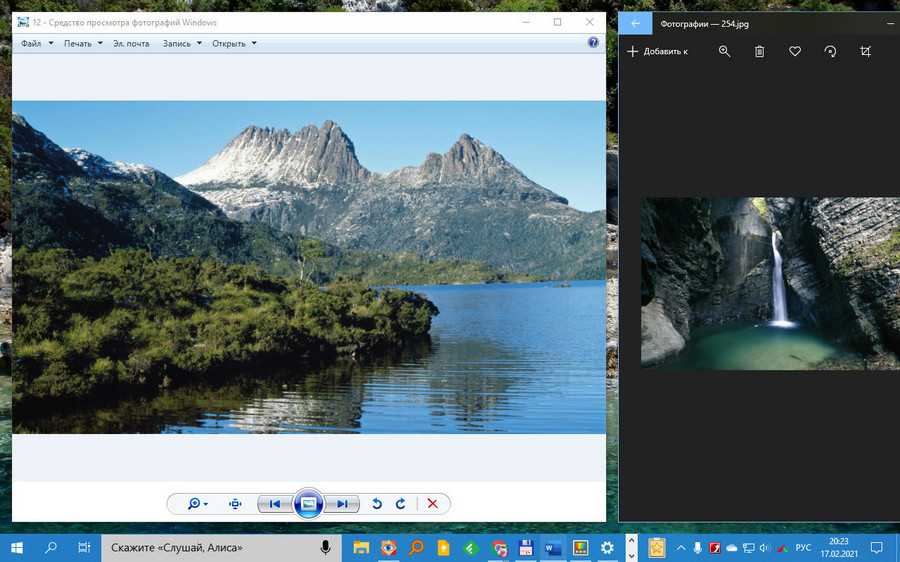Click the Добавить к button in Photos
Viewport: 900px width, 562px height.
coord(657,51)
